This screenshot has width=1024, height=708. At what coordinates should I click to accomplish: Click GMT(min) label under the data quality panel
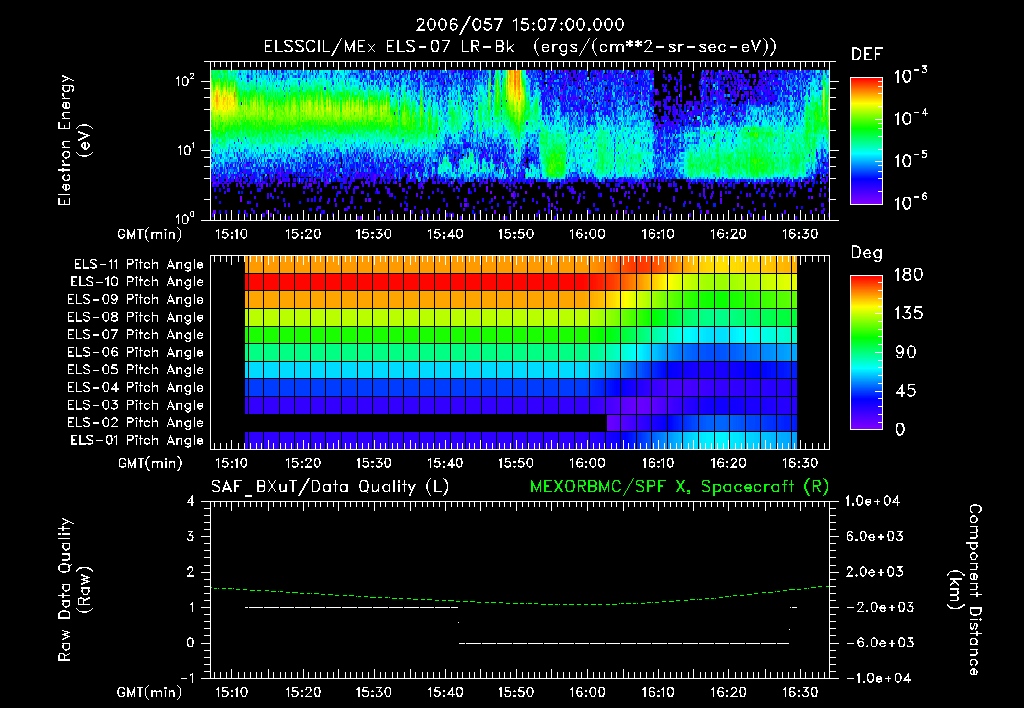pos(150,692)
